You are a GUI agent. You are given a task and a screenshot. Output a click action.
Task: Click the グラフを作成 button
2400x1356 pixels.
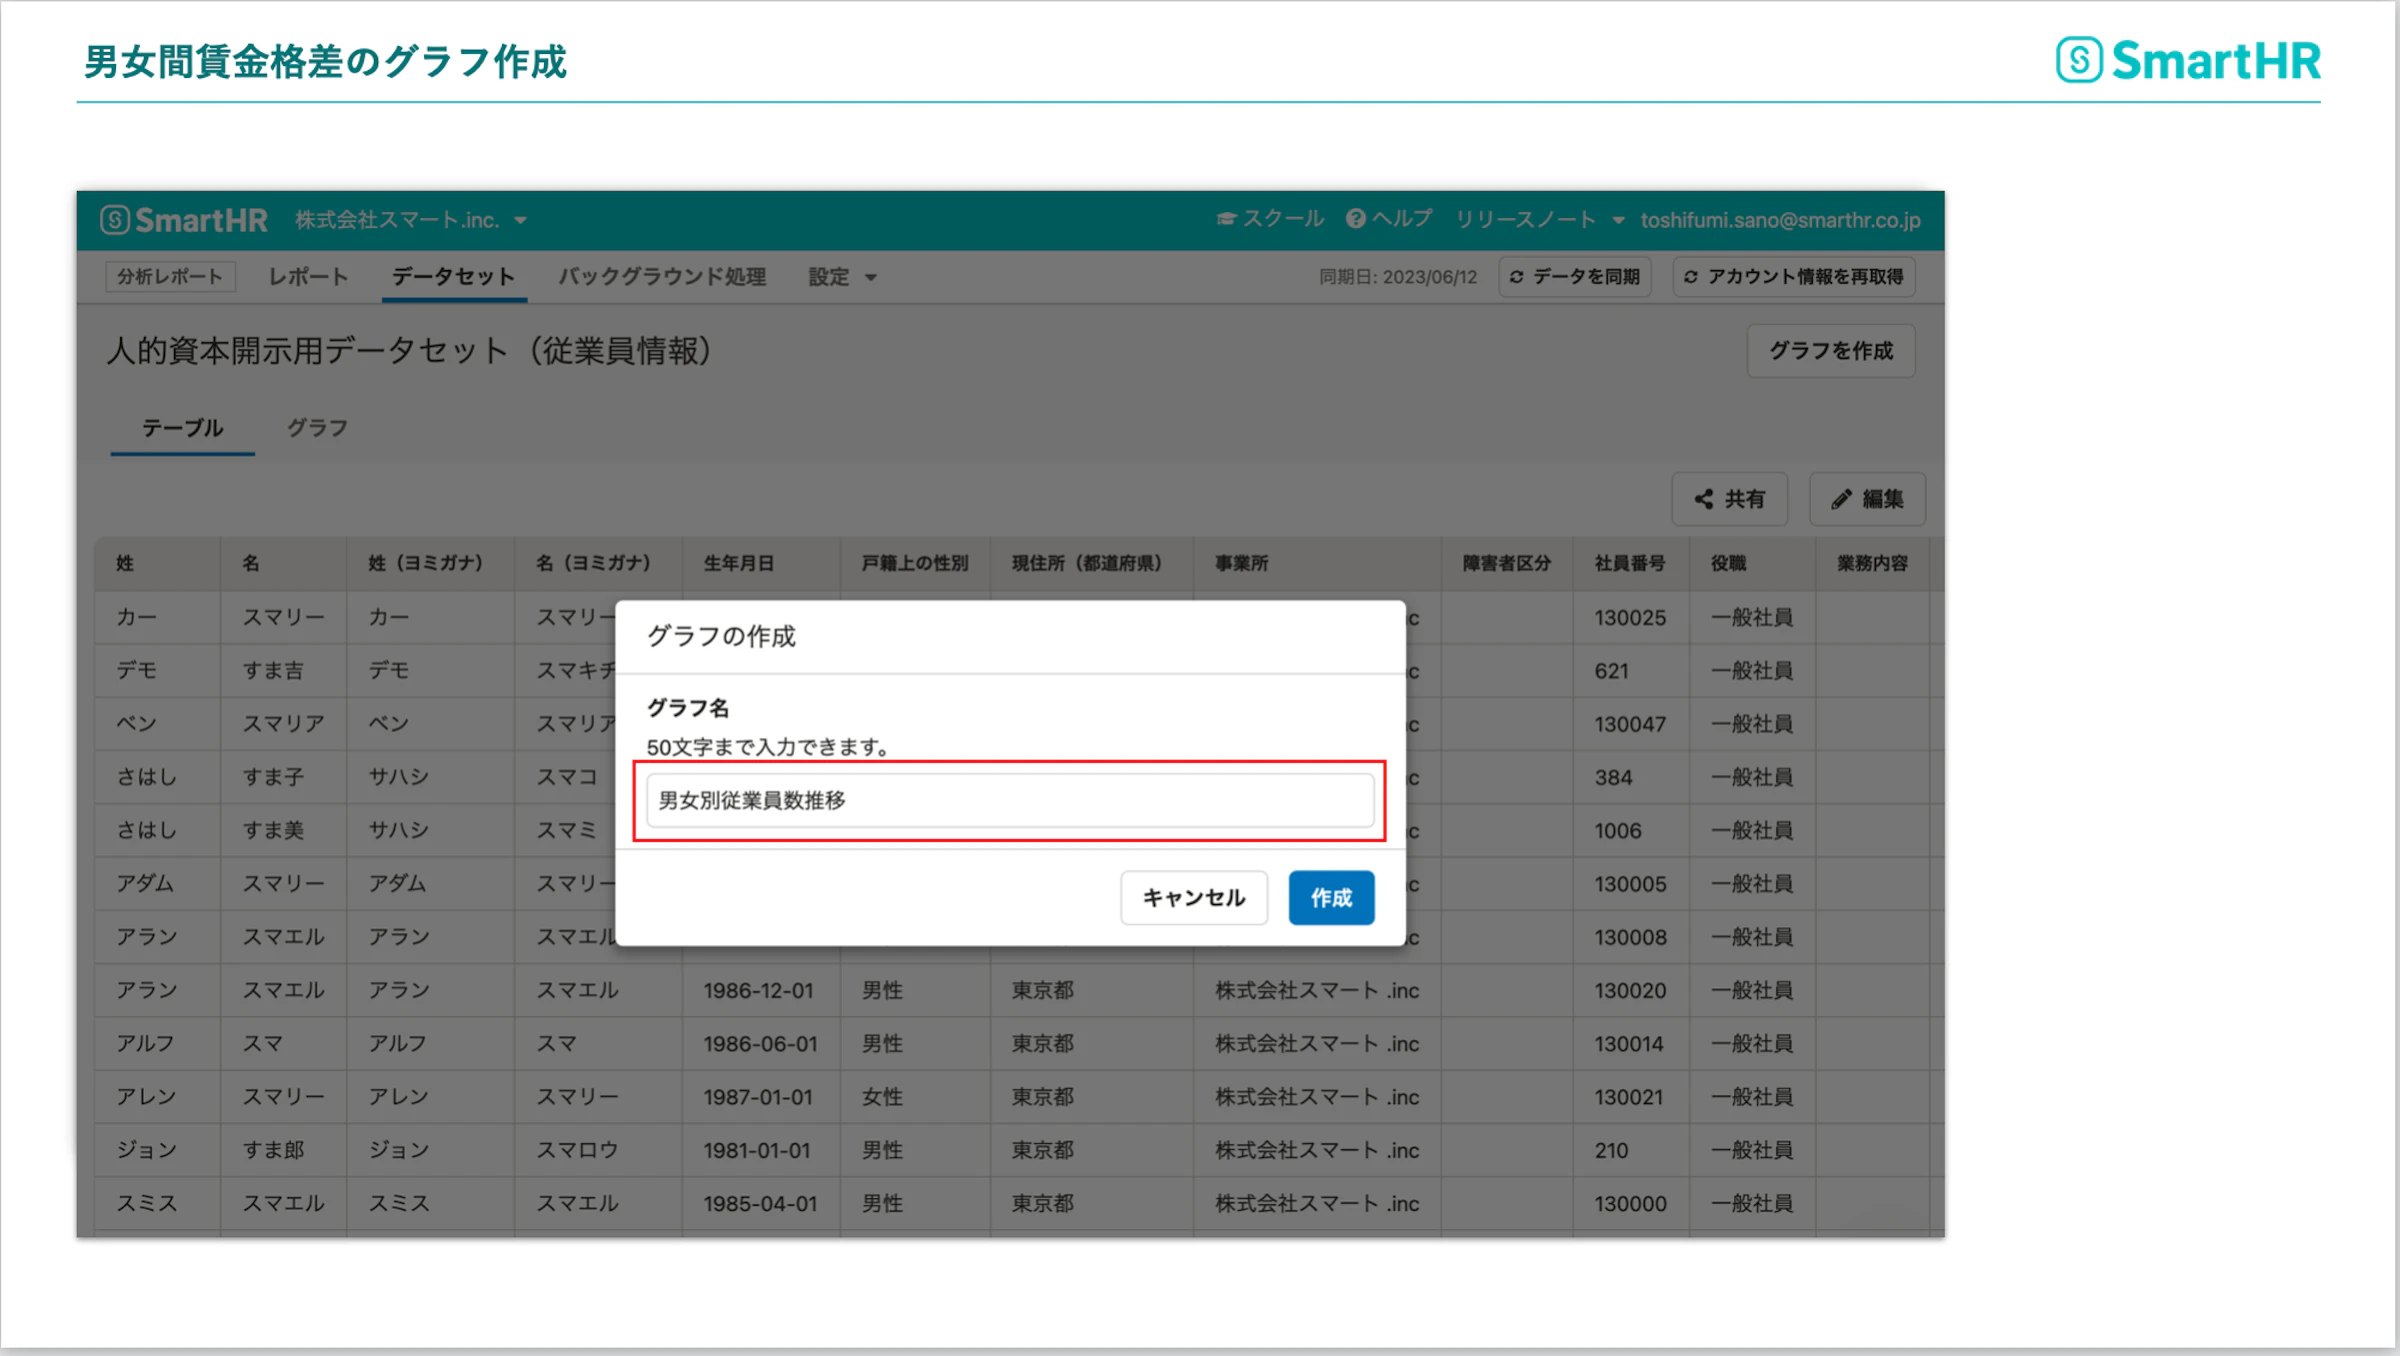coord(1831,351)
